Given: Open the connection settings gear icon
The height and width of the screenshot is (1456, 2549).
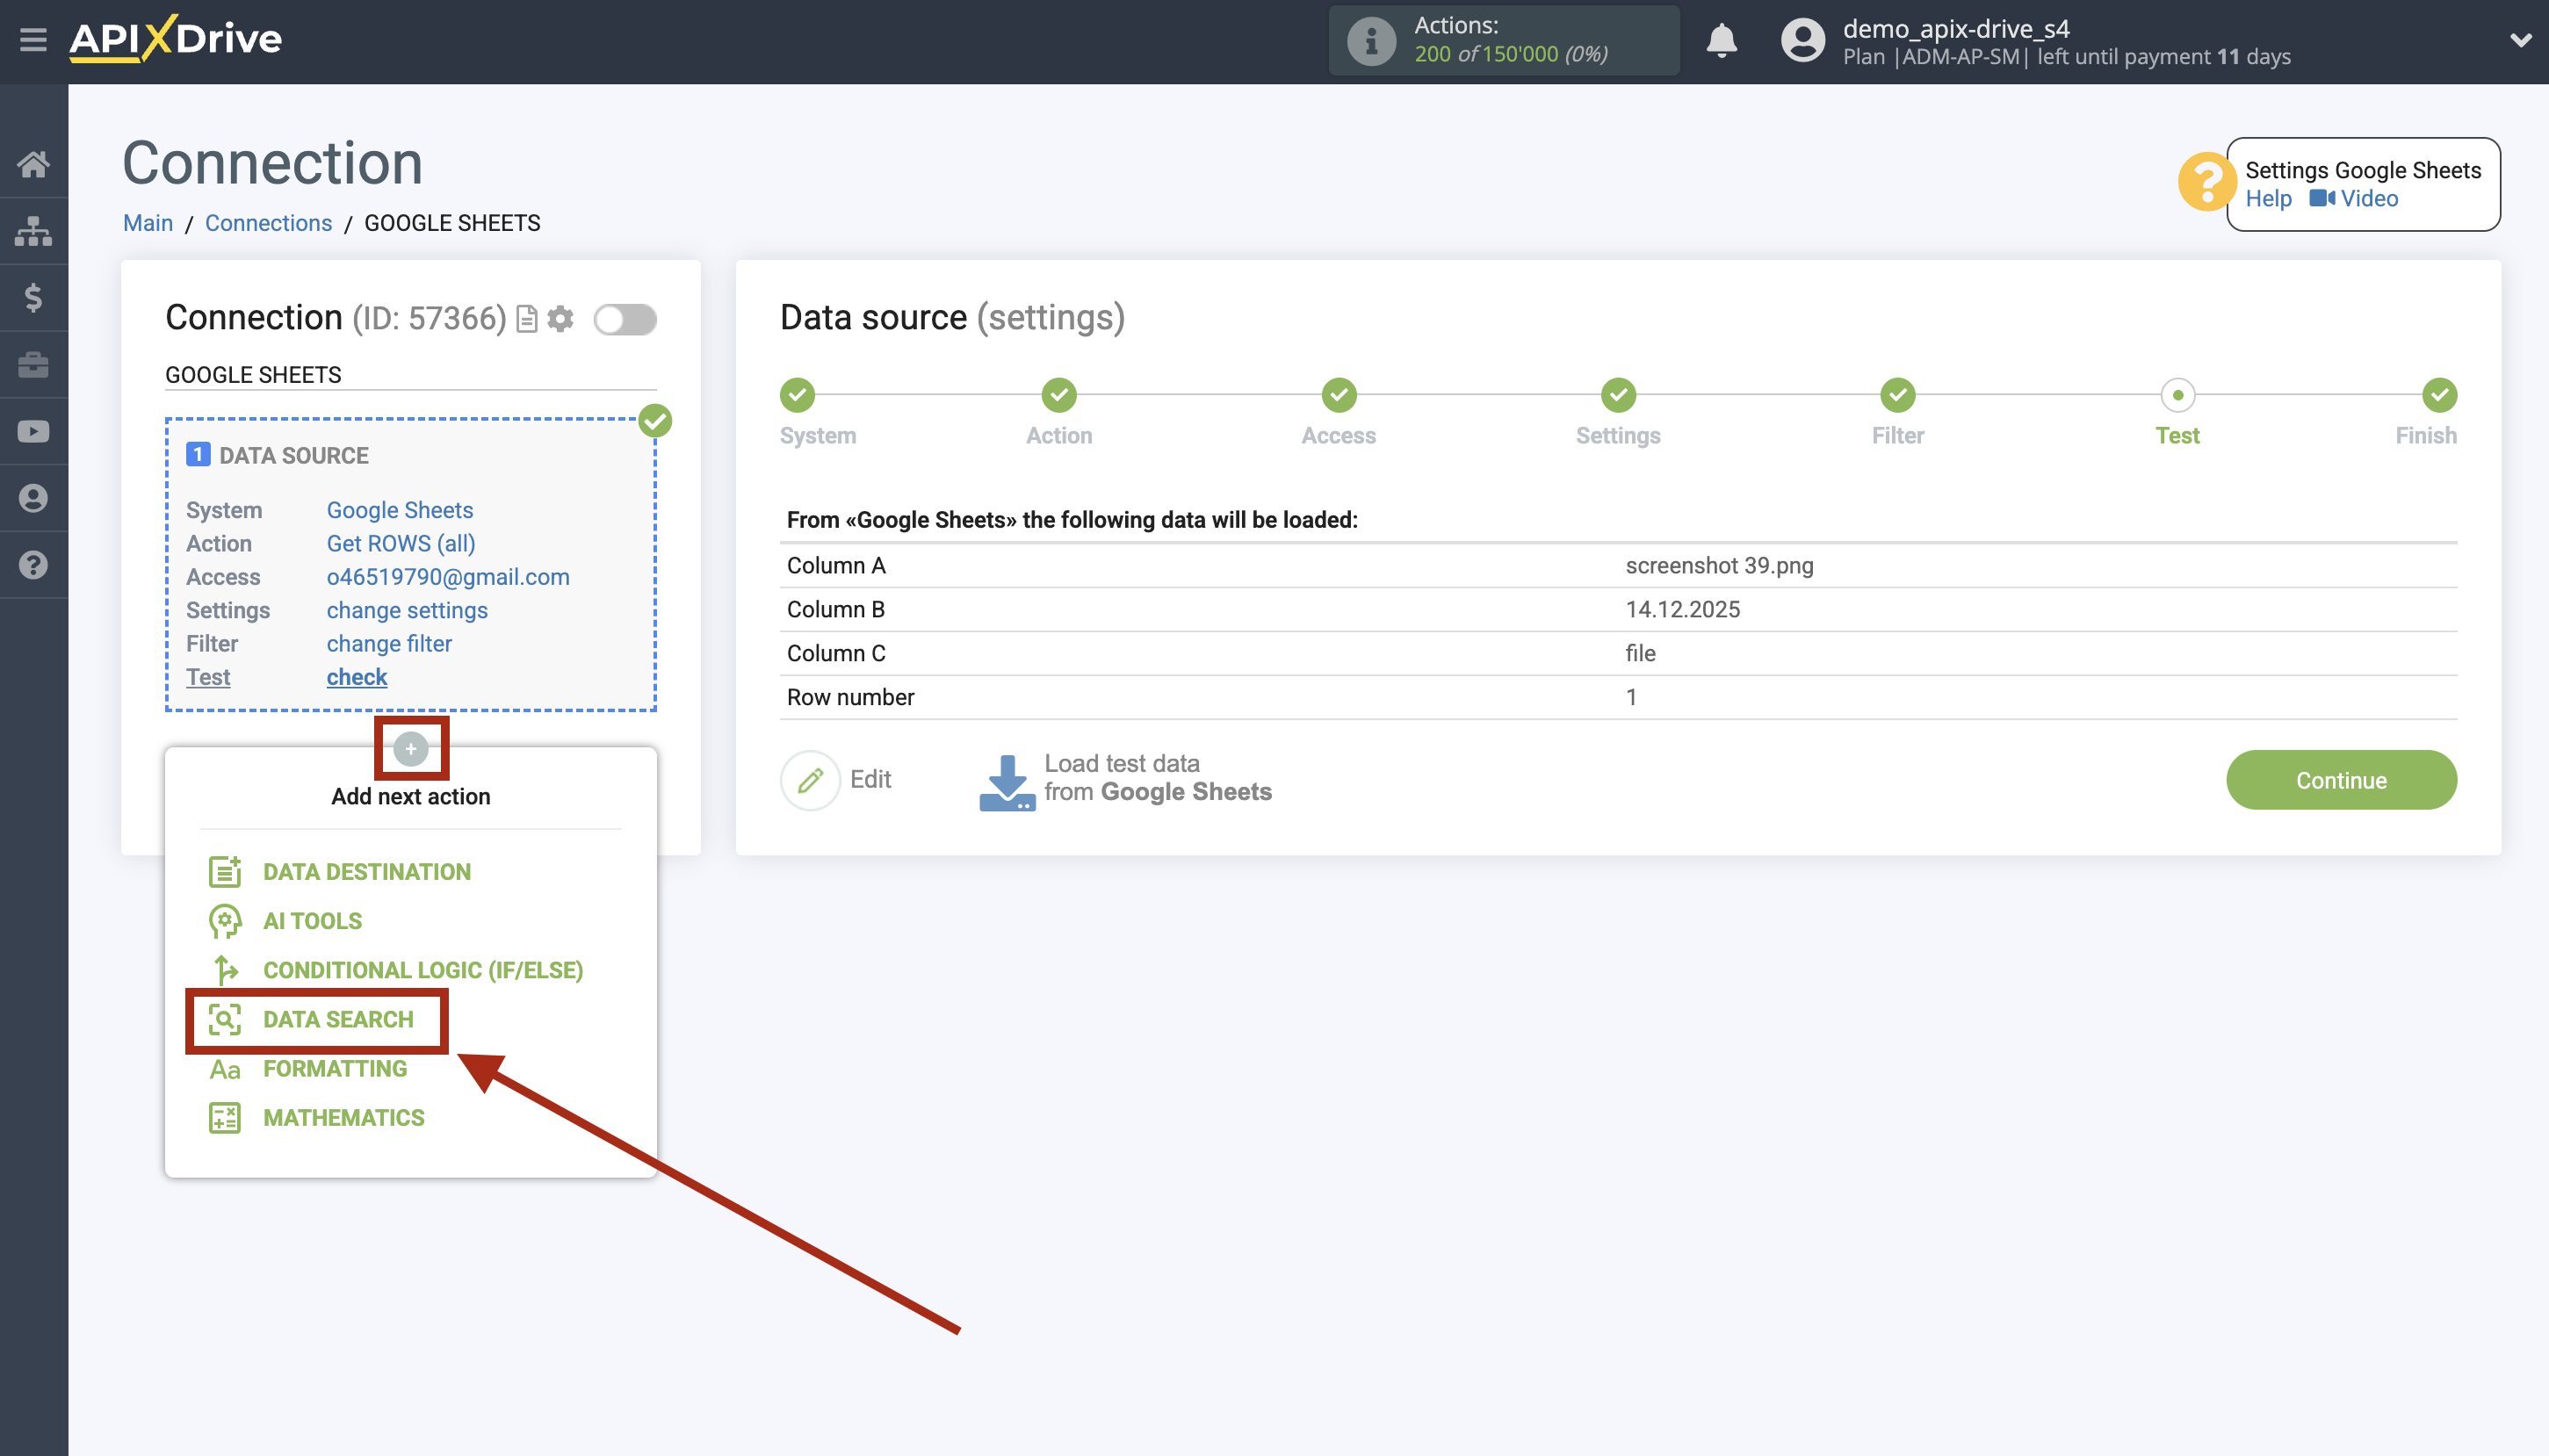Looking at the screenshot, I should click(562, 318).
